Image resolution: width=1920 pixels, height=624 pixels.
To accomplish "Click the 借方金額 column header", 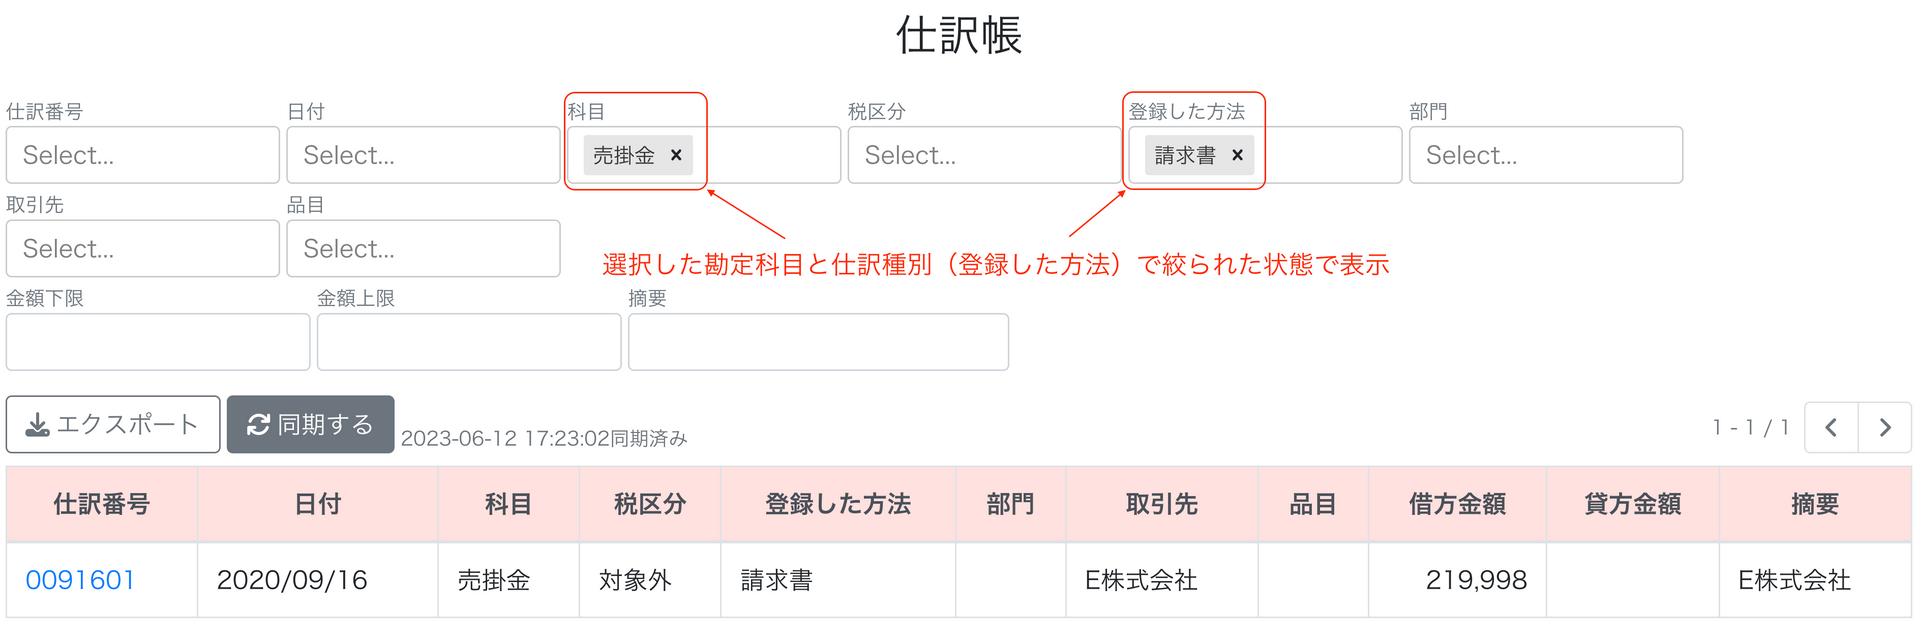I will (1457, 504).
